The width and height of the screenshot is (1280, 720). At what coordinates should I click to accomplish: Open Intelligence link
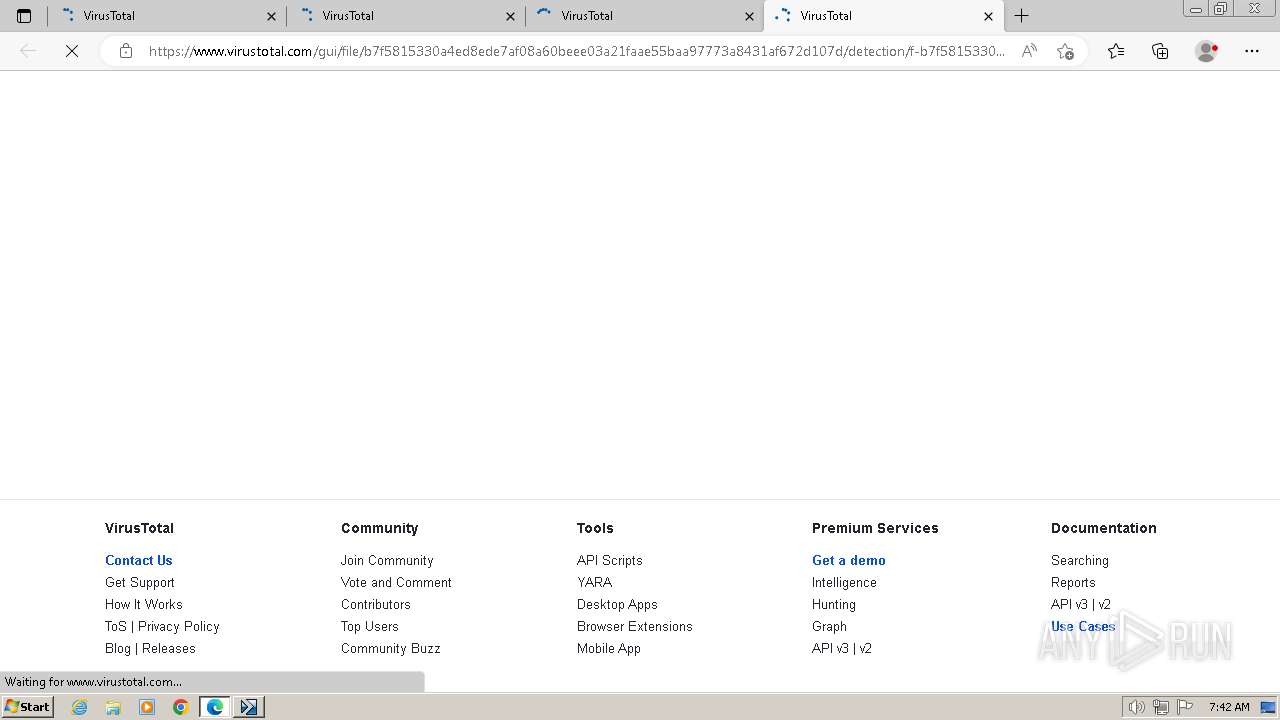point(844,582)
